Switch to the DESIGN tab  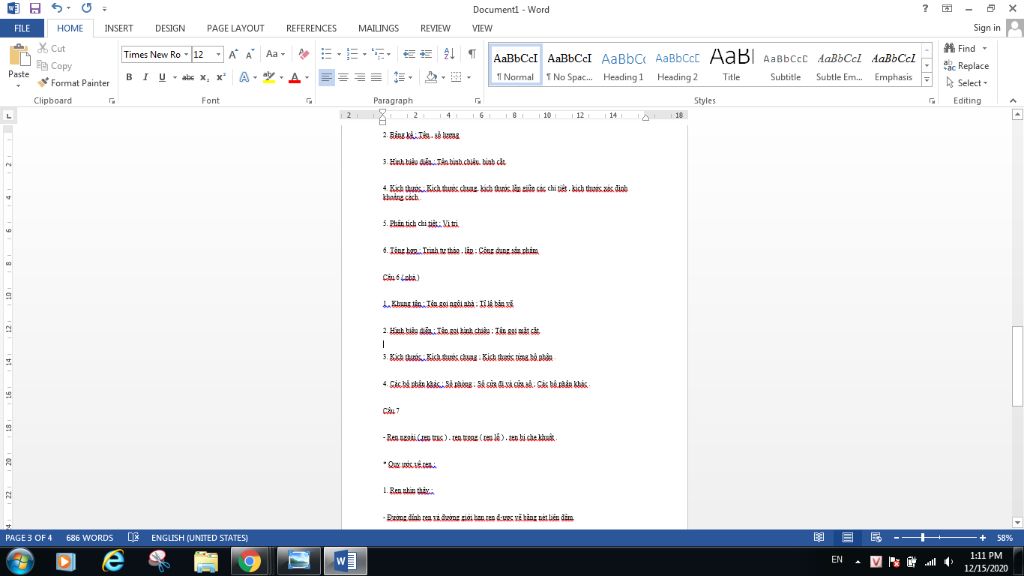[170, 28]
